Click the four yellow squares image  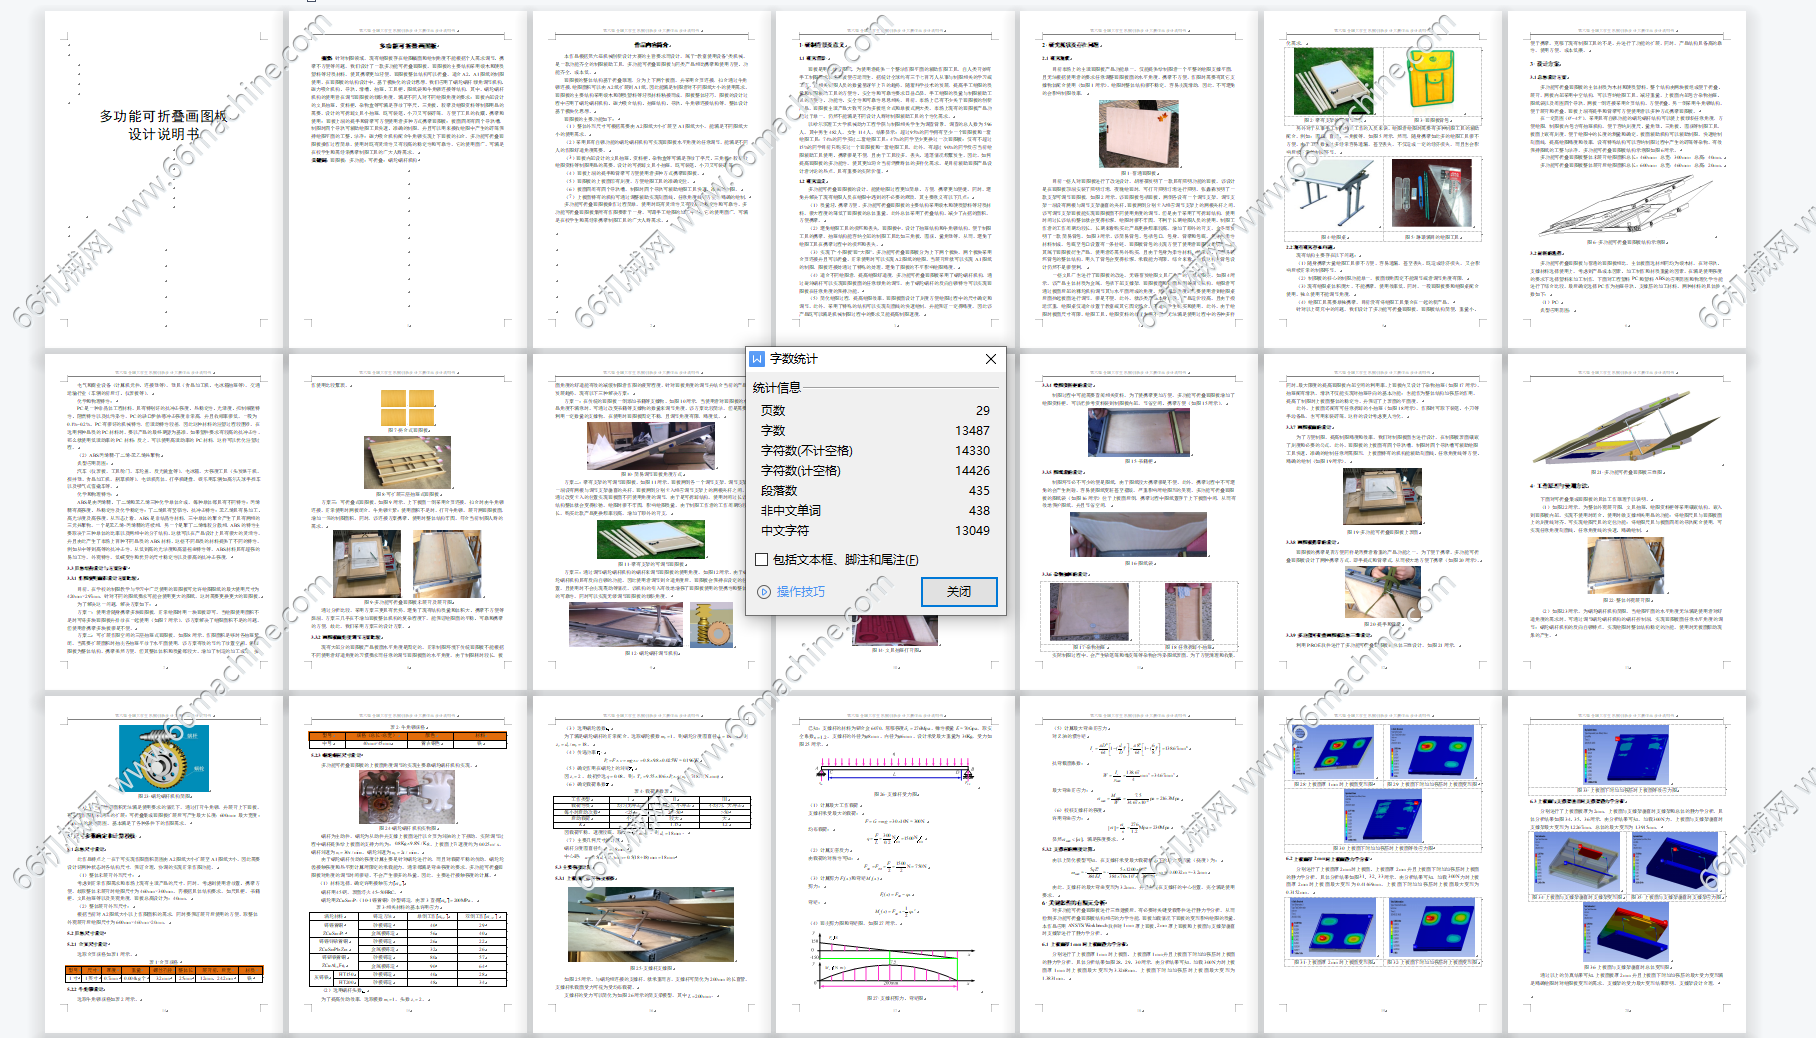pyautogui.click(x=407, y=408)
